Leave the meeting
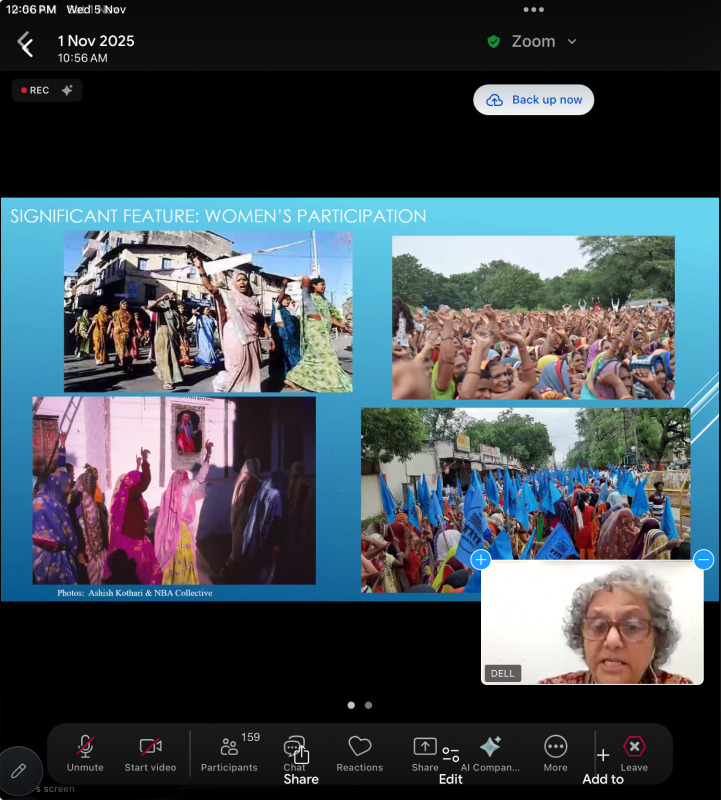This screenshot has width=721, height=800. [x=634, y=753]
